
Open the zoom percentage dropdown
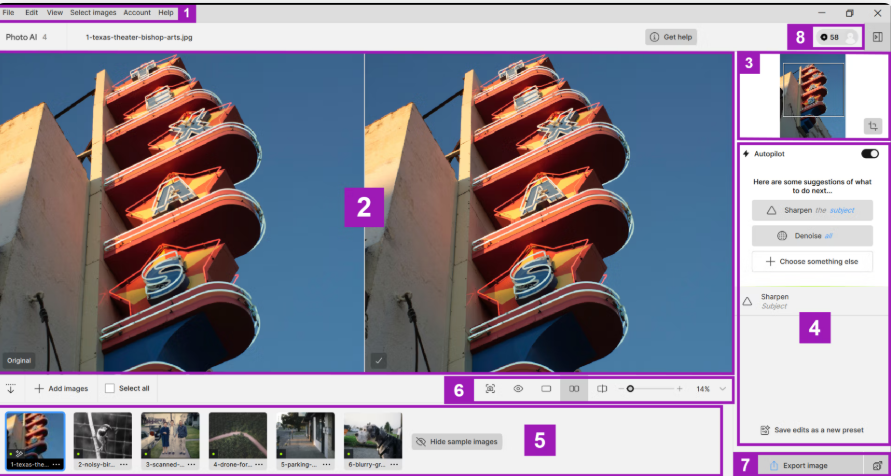[x=722, y=388]
